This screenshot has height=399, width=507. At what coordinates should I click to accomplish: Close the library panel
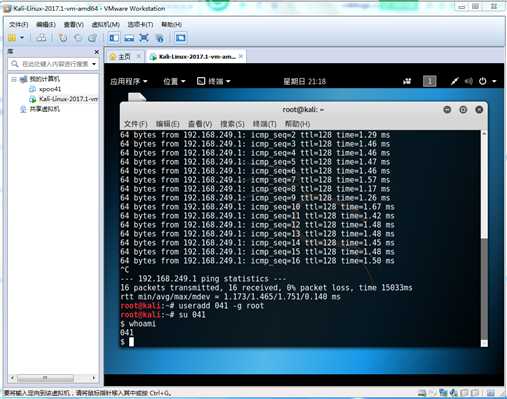[97, 52]
